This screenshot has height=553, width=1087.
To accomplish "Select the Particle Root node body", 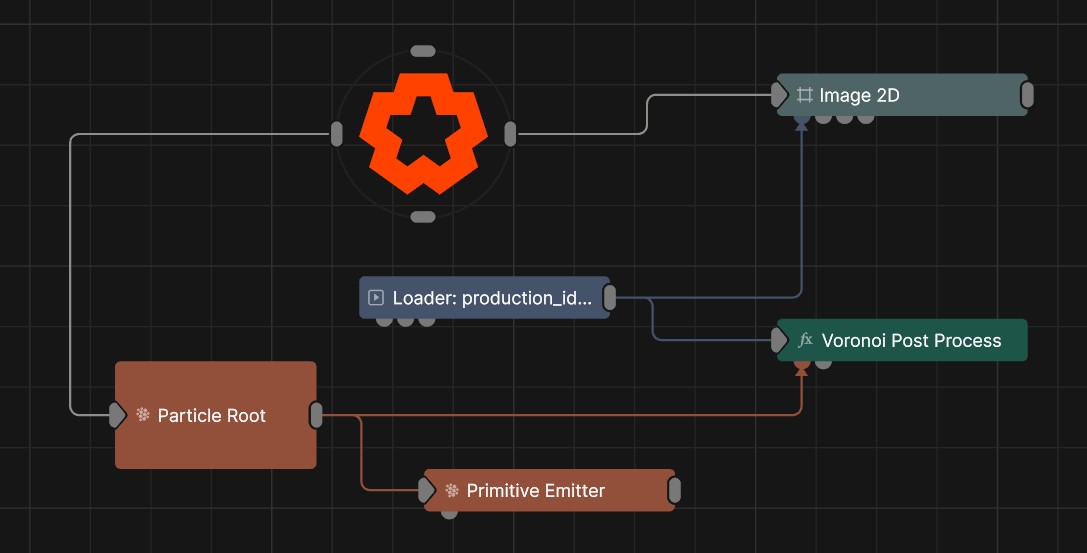I will pyautogui.click(x=216, y=415).
